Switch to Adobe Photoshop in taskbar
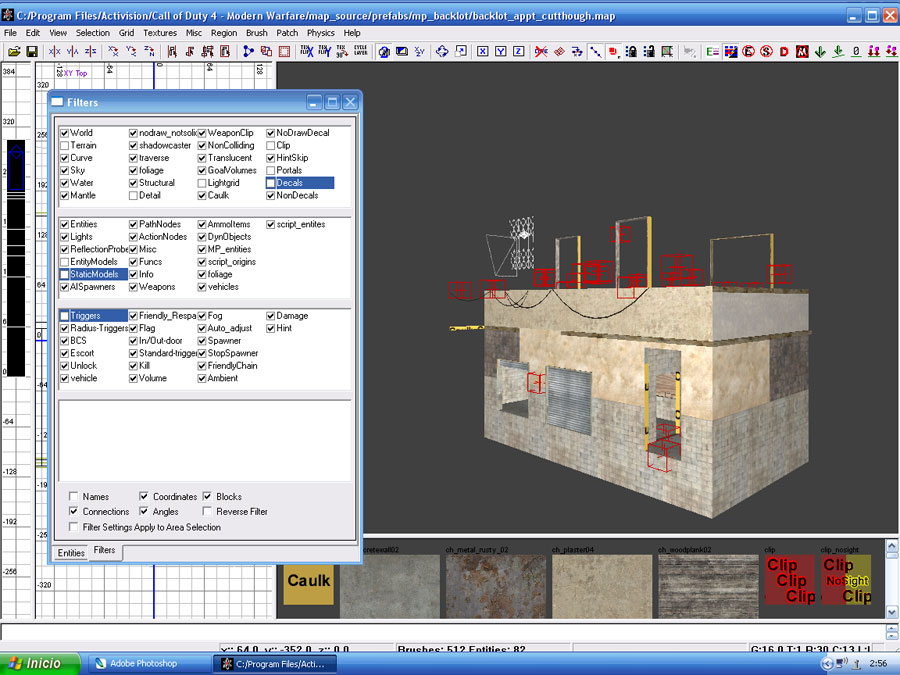This screenshot has width=900, height=675. point(149,664)
